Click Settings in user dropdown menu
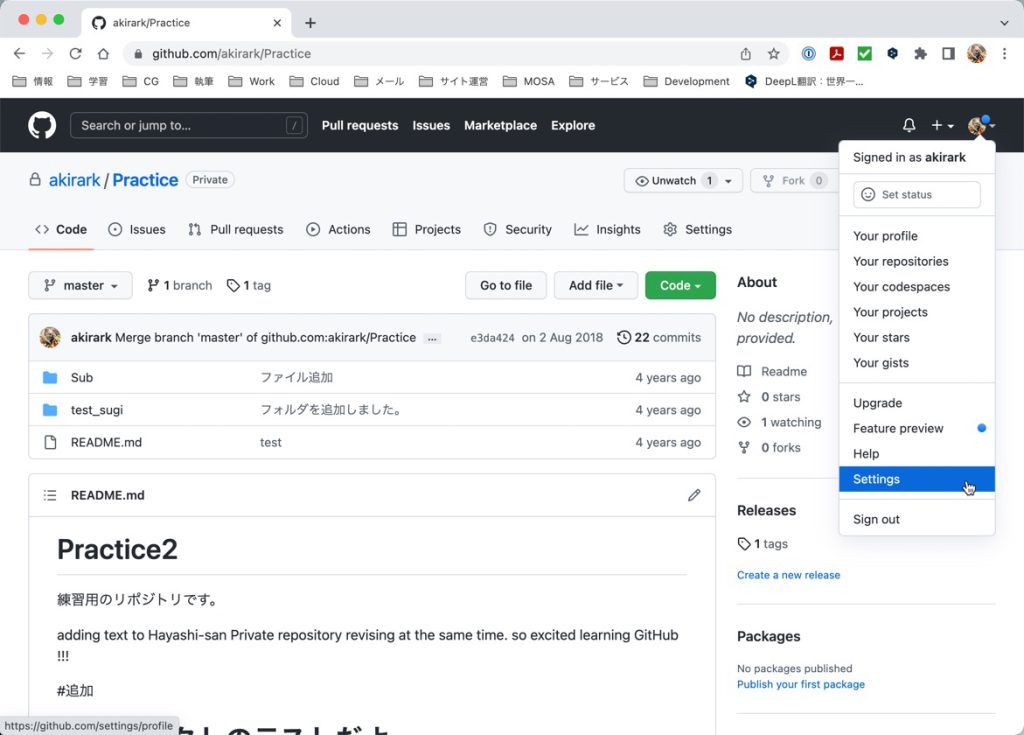1024x735 pixels. [x=917, y=479]
